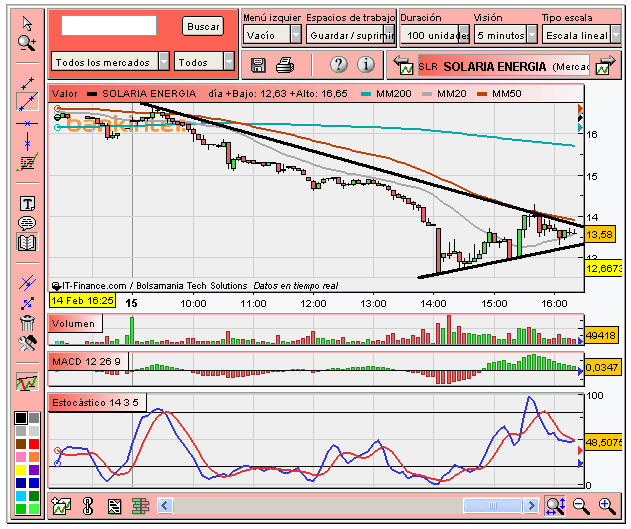The height and width of the screenshot is (529, 631).
Task: Click the MM50 legend entry
Action: [499, 94]
